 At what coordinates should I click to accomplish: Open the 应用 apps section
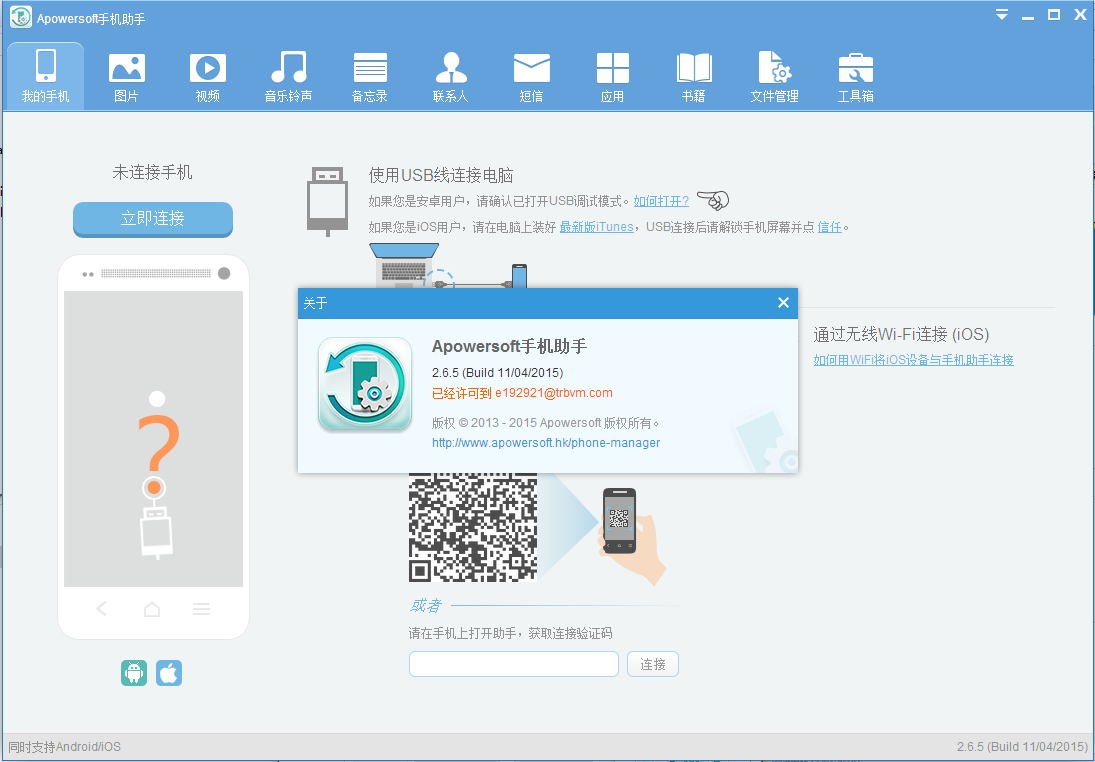(x=612, y=76)
